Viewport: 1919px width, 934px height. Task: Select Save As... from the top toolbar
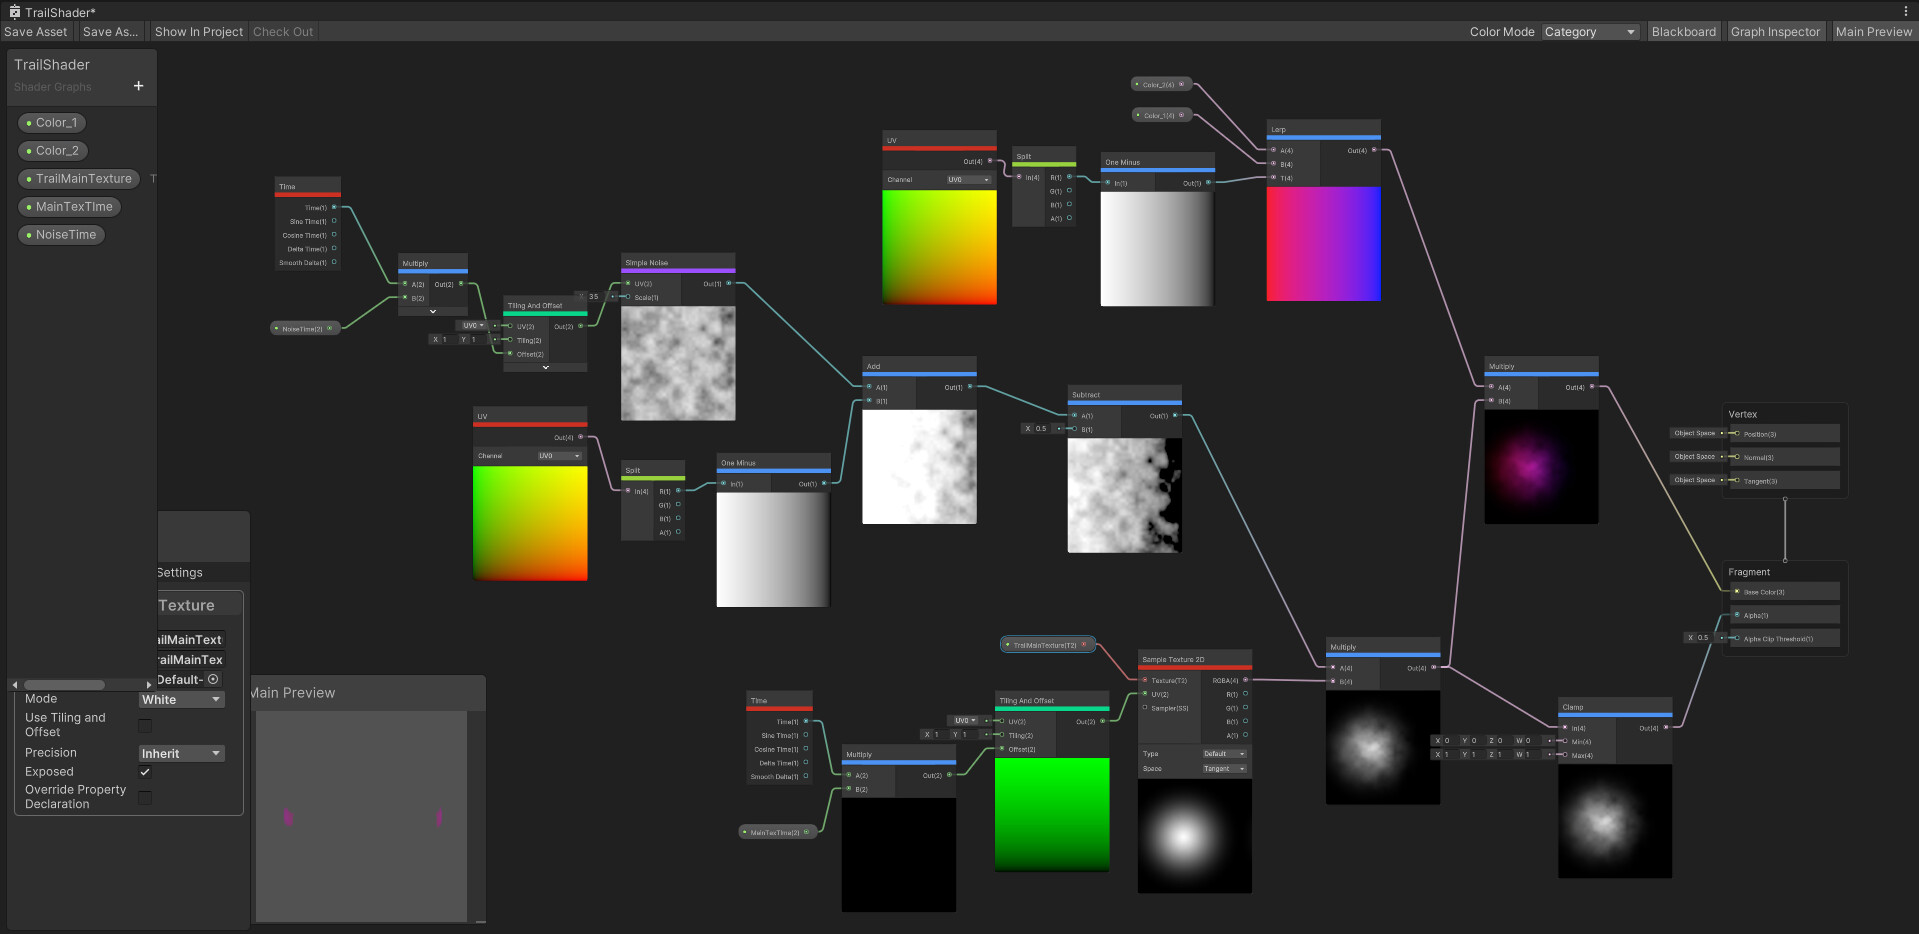[x=109, y=31]
